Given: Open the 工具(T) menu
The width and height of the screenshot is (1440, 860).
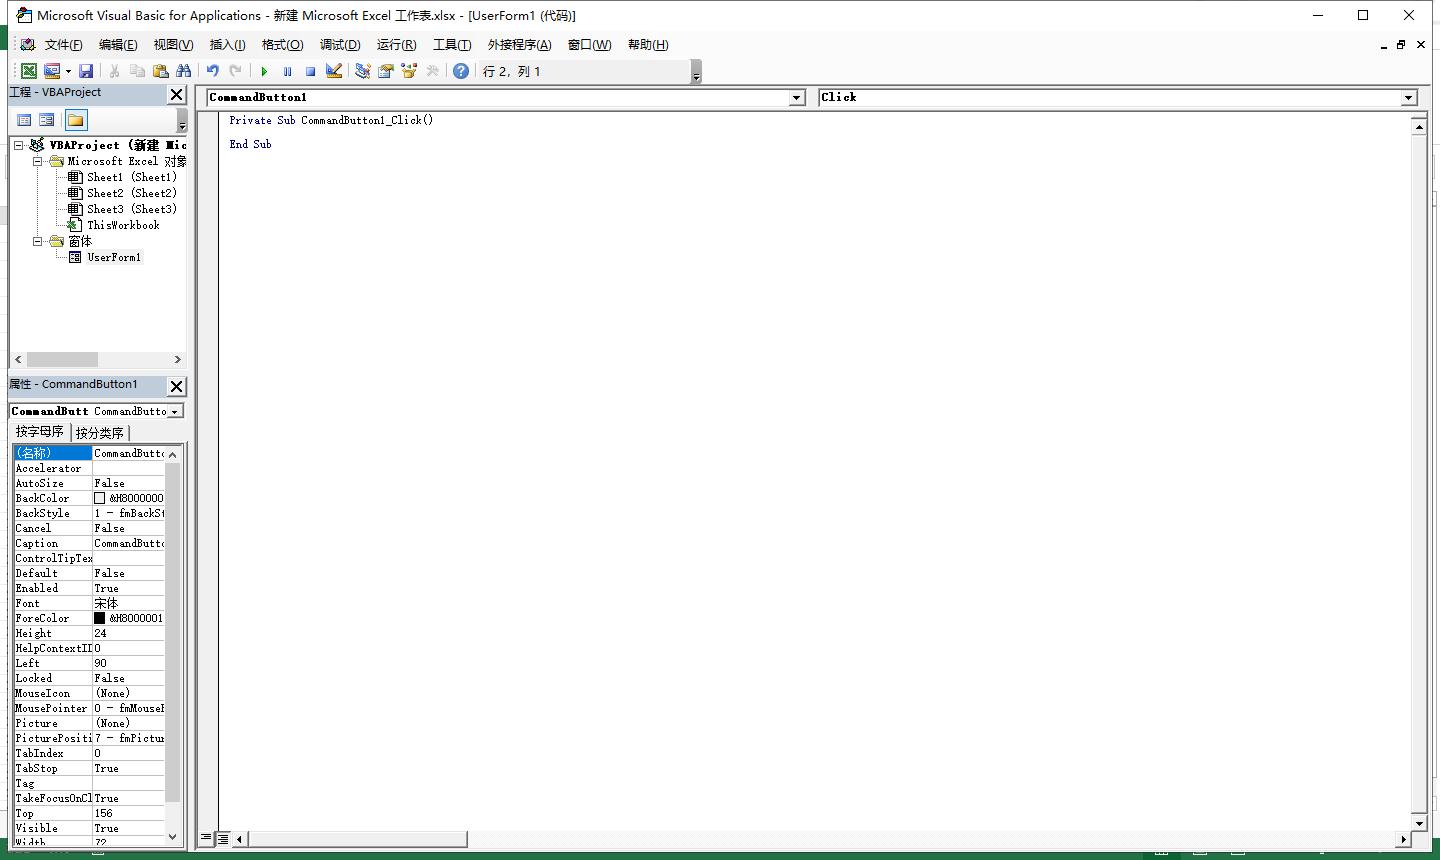Looking at the screenshot, I should pyautogui.click(x=452, y=45).
